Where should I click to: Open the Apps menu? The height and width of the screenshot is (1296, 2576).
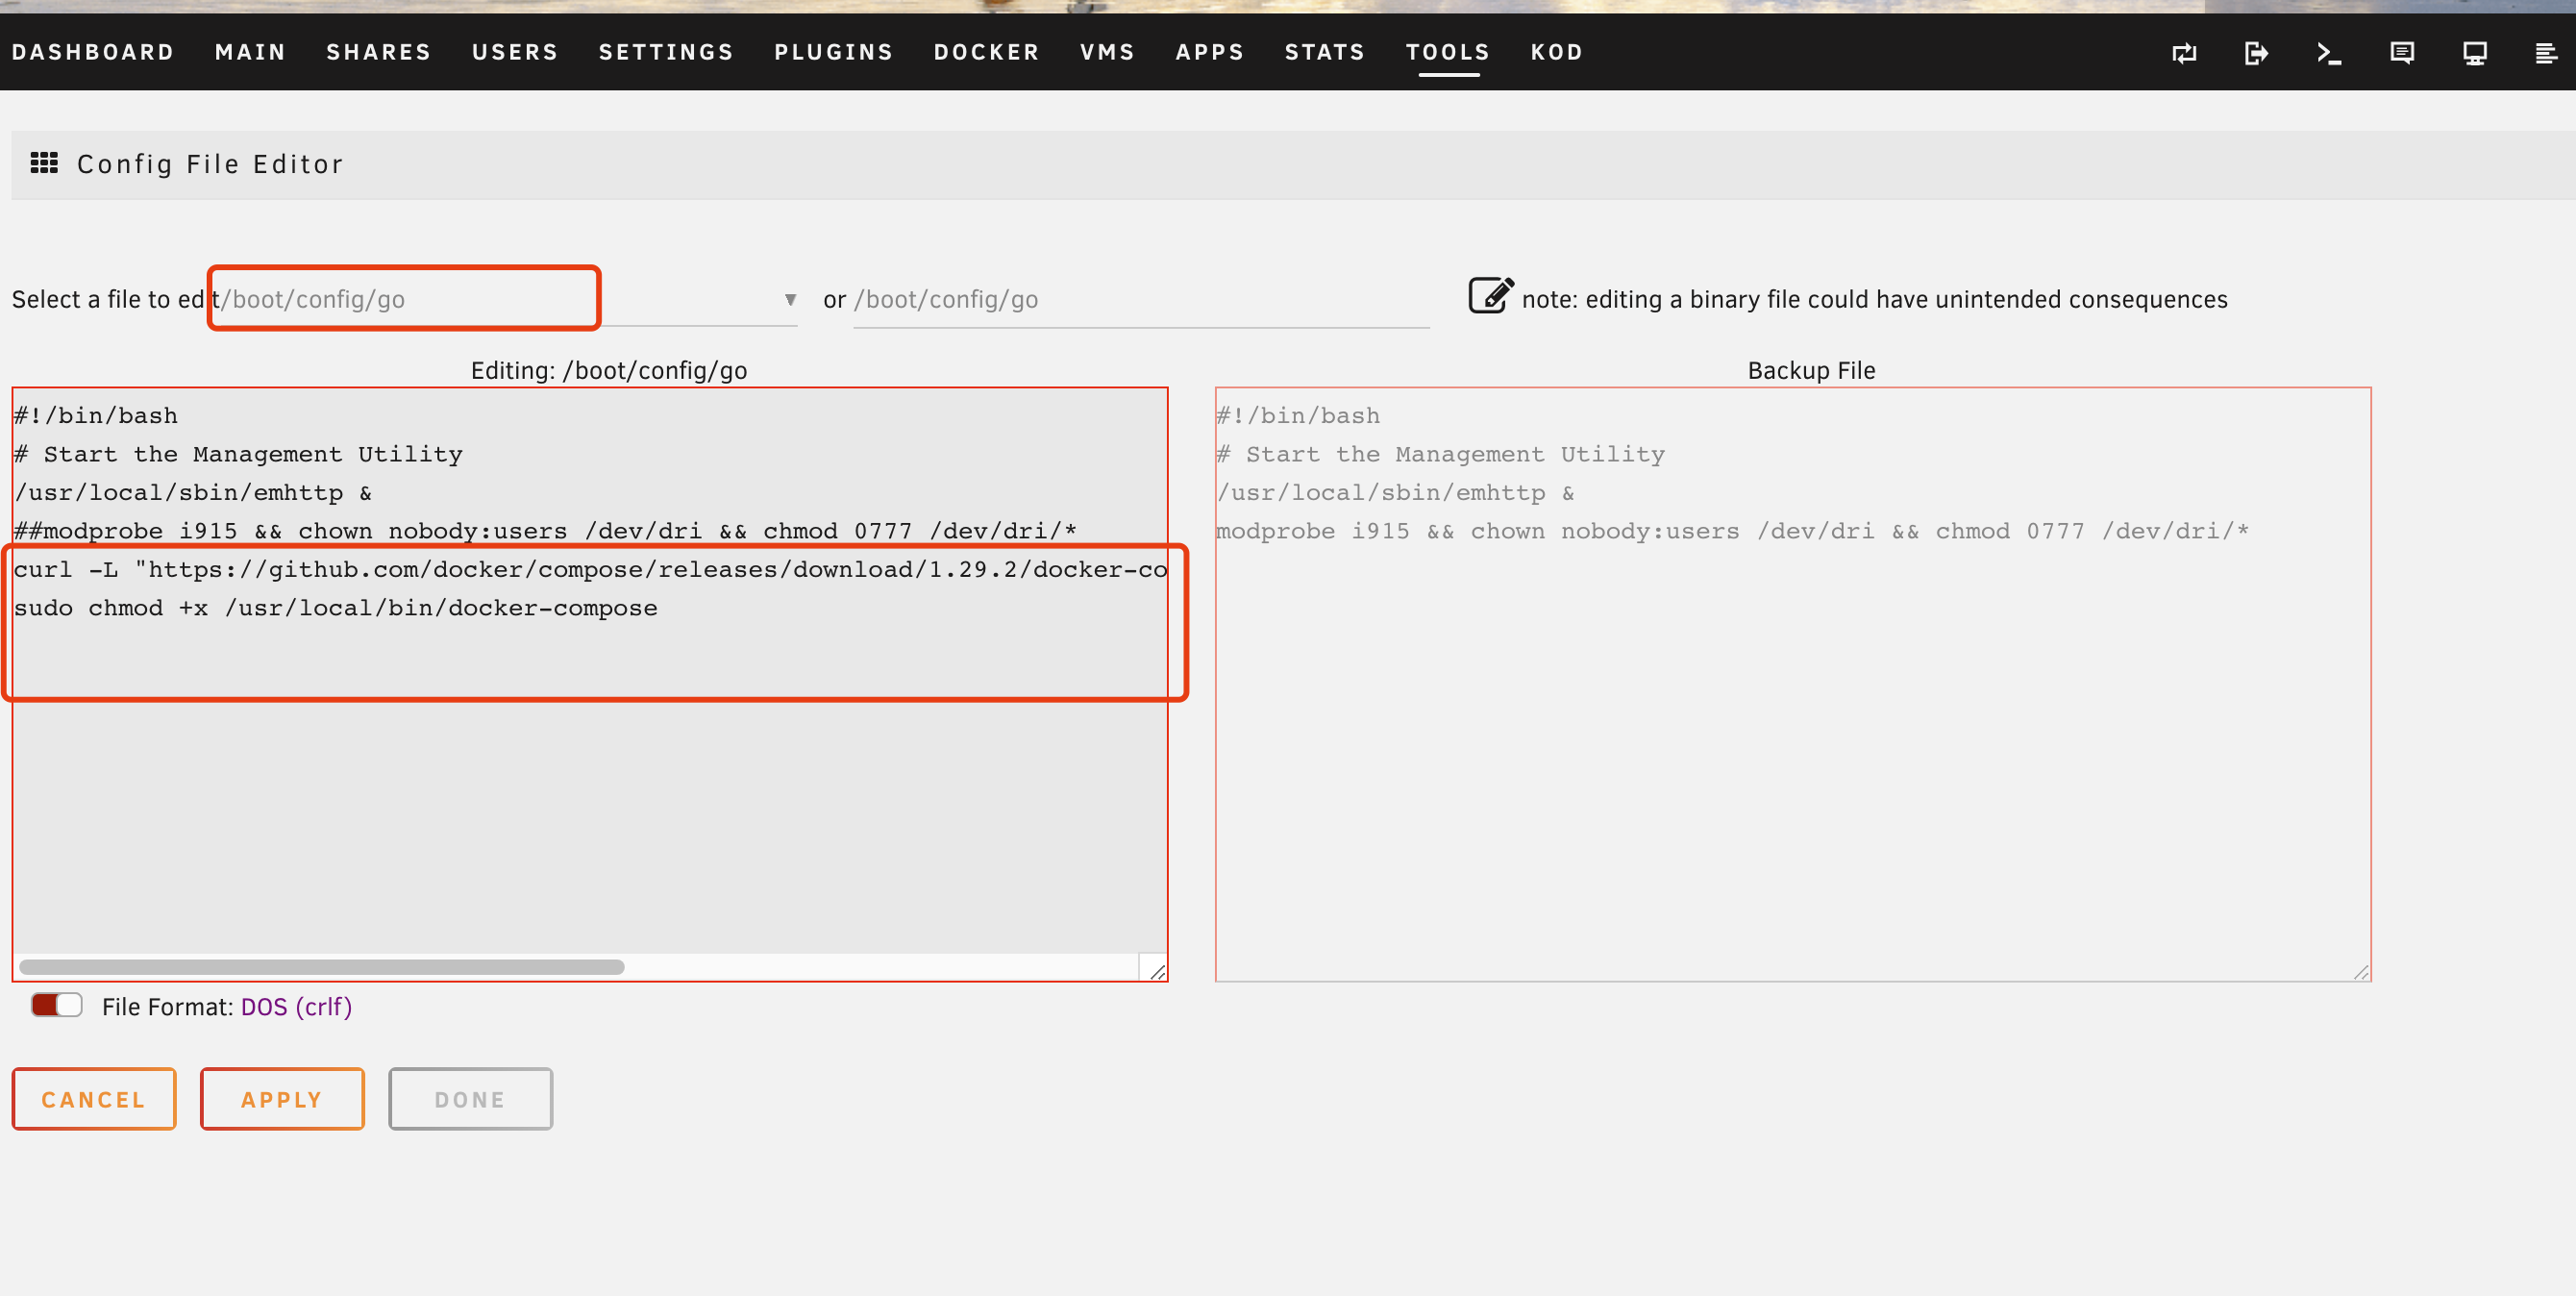[x=1210, y=52]
